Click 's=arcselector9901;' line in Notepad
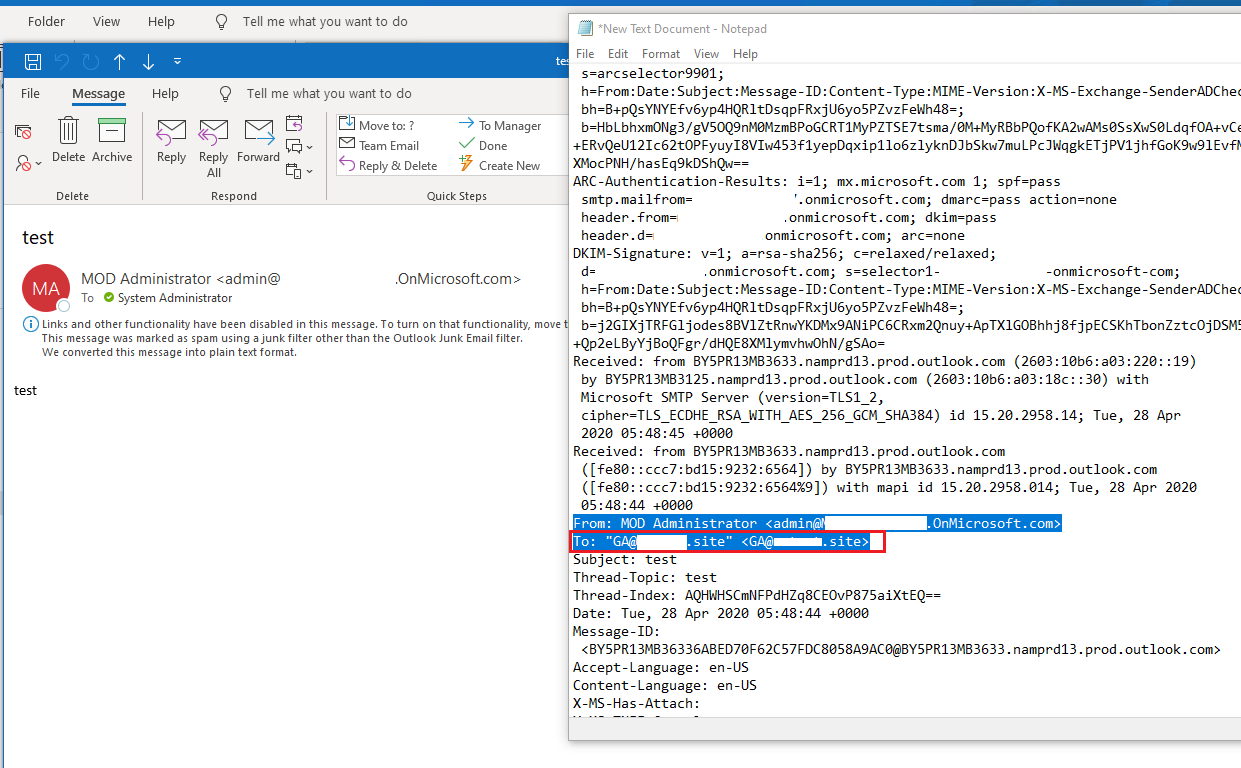Viewport: 1241px width, 768px height. [651, 73]
